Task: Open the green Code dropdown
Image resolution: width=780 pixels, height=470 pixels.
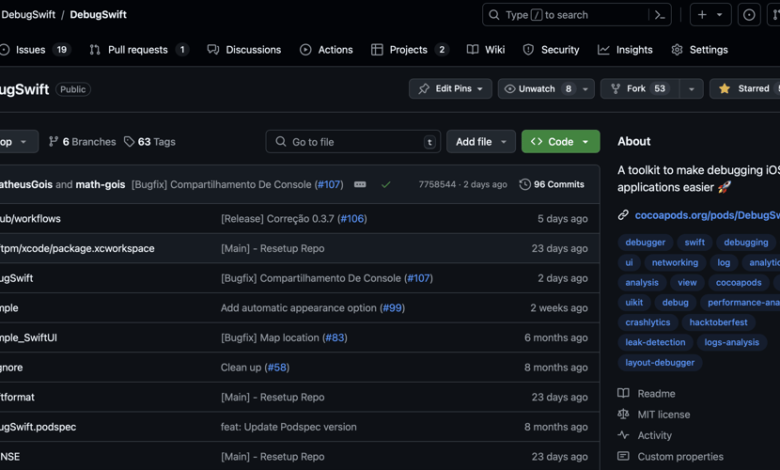Action: (x=561, y=142)
